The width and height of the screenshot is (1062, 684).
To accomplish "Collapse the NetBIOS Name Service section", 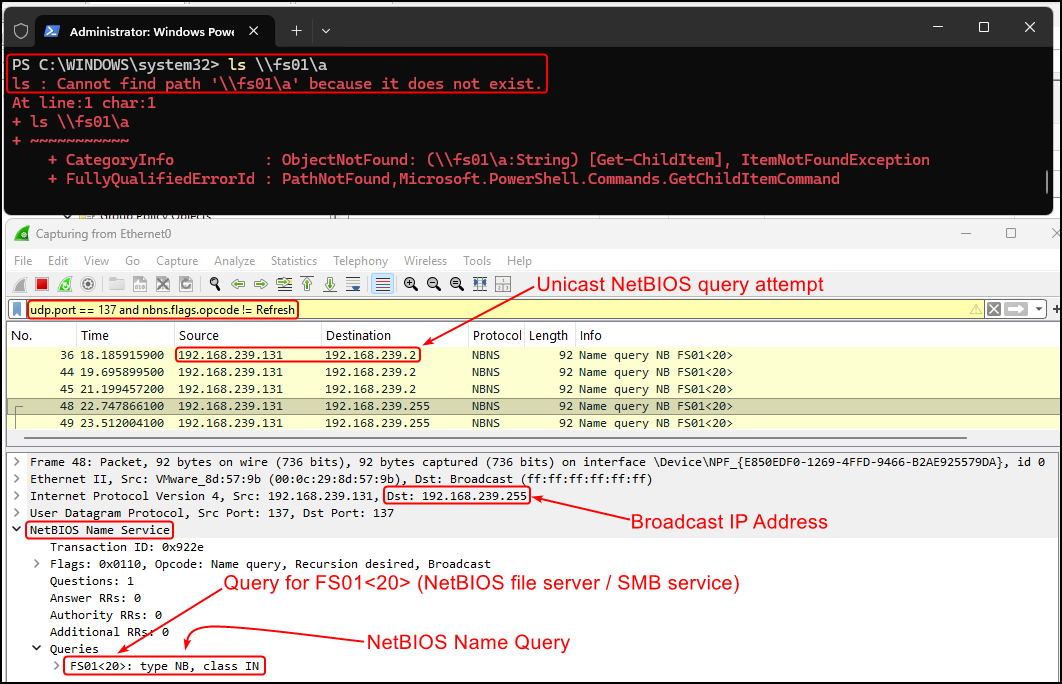I will coord(17,530).
